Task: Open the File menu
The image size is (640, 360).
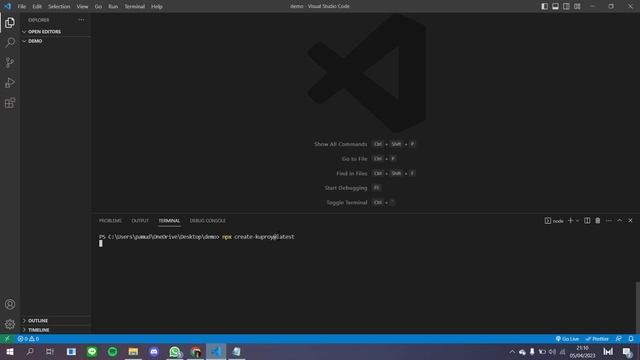Action: (22, 6)
